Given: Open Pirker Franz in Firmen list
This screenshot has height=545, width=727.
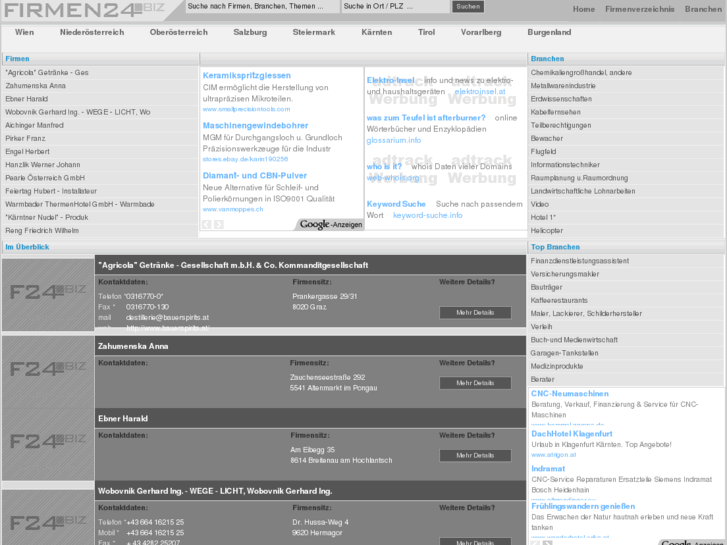Looking at the screenshot, I should [25, 138].
